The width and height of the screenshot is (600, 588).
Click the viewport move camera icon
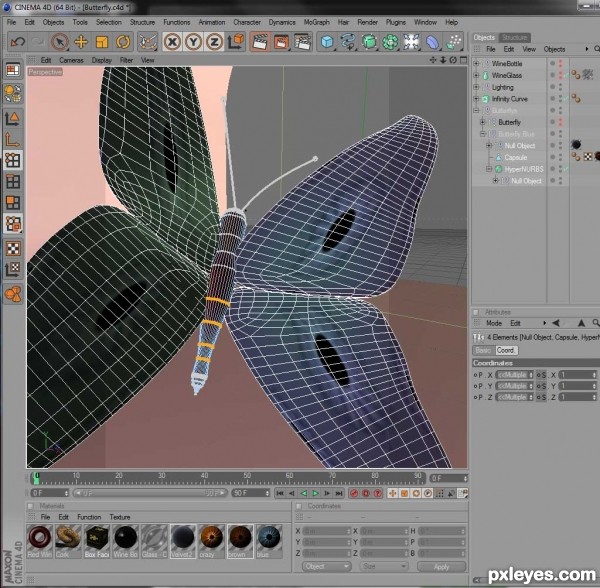pos(433,60)
